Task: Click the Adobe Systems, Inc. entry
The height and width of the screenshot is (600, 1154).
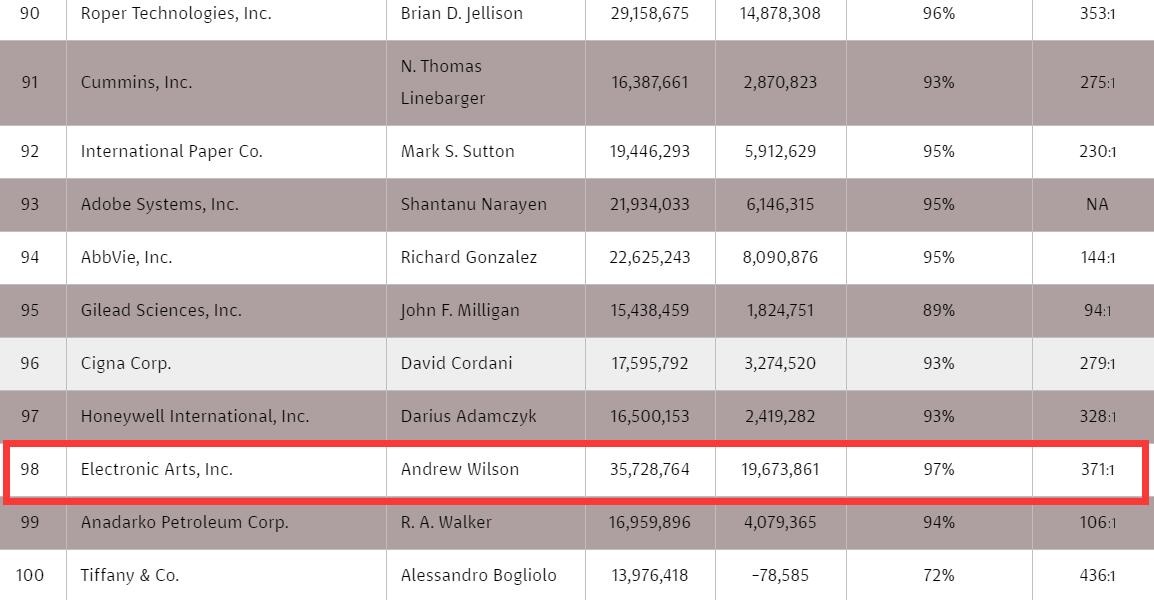Action: pos(159,204)
